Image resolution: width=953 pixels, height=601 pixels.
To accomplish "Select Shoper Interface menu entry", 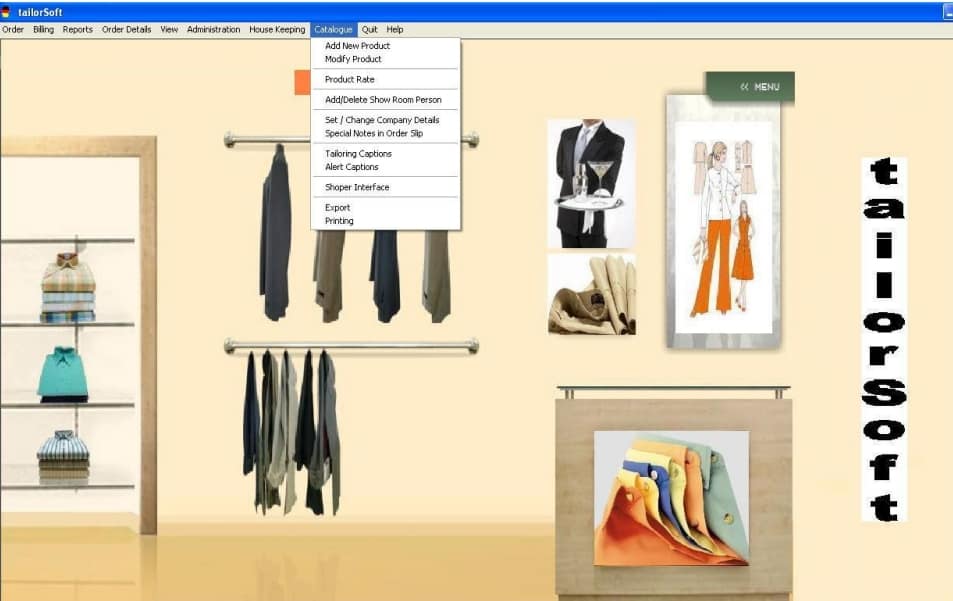I will (x=357, y=188).
